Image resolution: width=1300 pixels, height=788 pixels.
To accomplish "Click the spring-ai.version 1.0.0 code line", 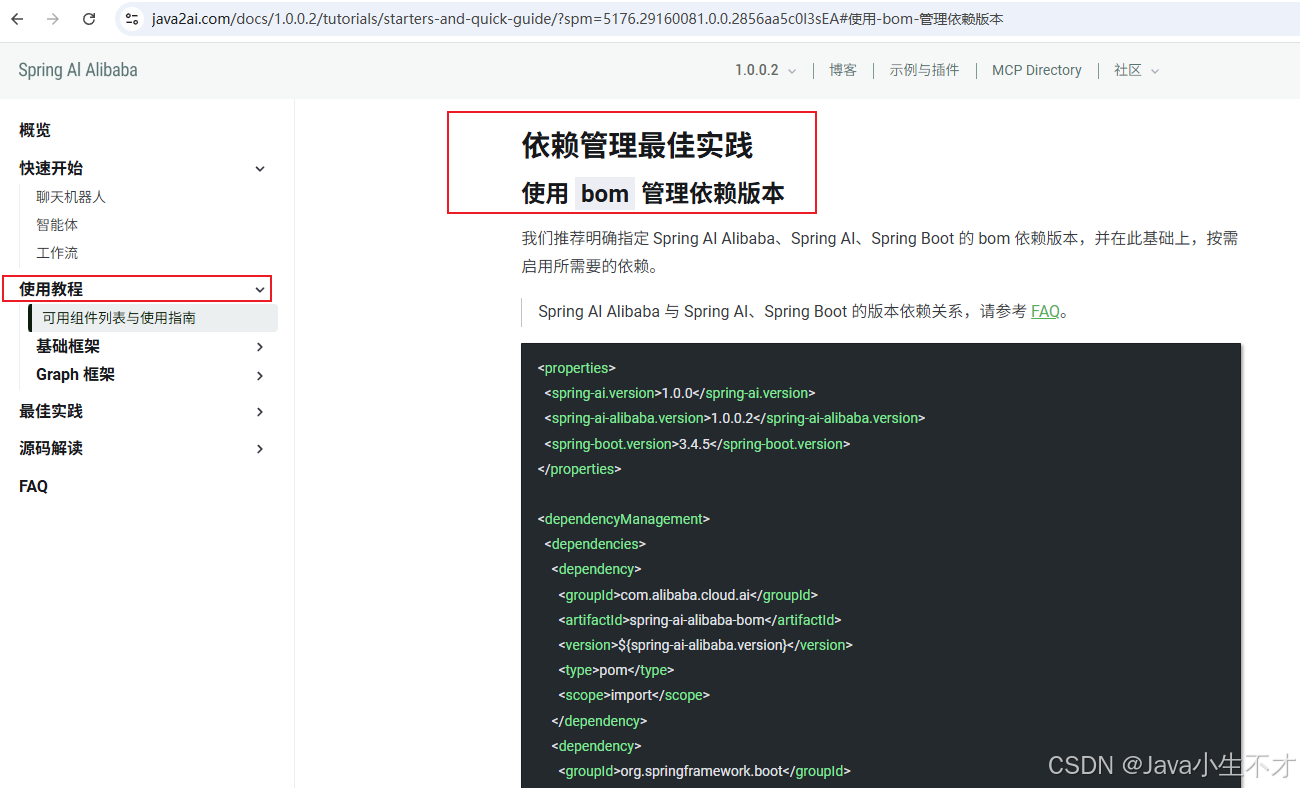I will (680, 393).
